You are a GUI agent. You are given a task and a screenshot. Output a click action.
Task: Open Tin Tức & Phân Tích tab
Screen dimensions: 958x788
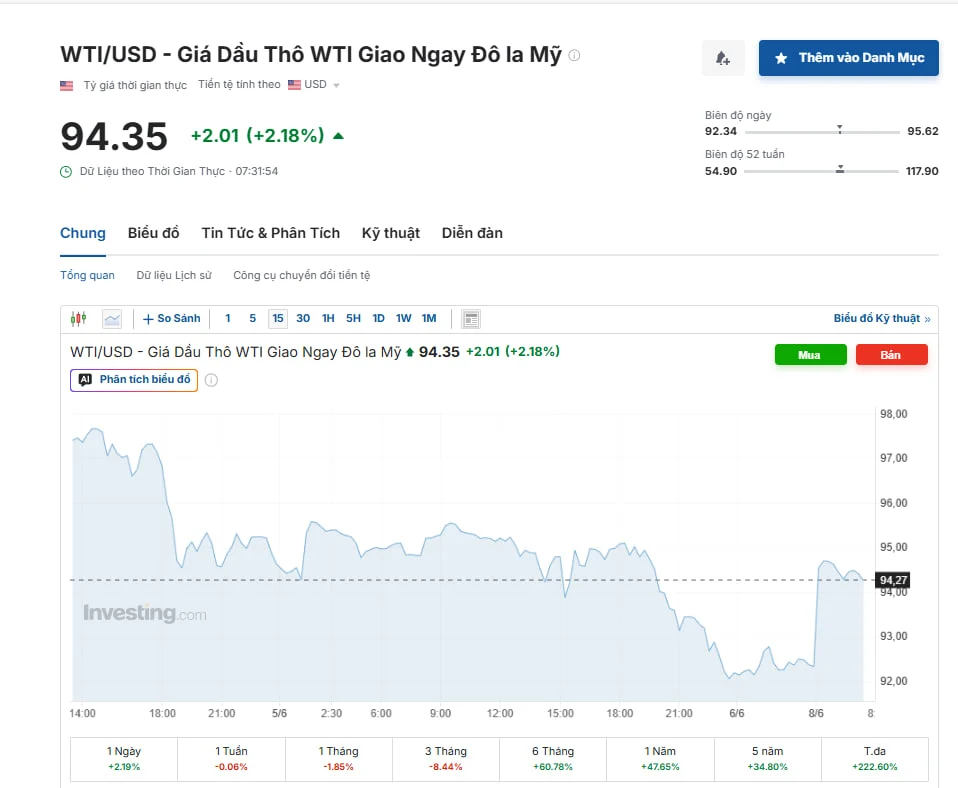click(271, 233)
